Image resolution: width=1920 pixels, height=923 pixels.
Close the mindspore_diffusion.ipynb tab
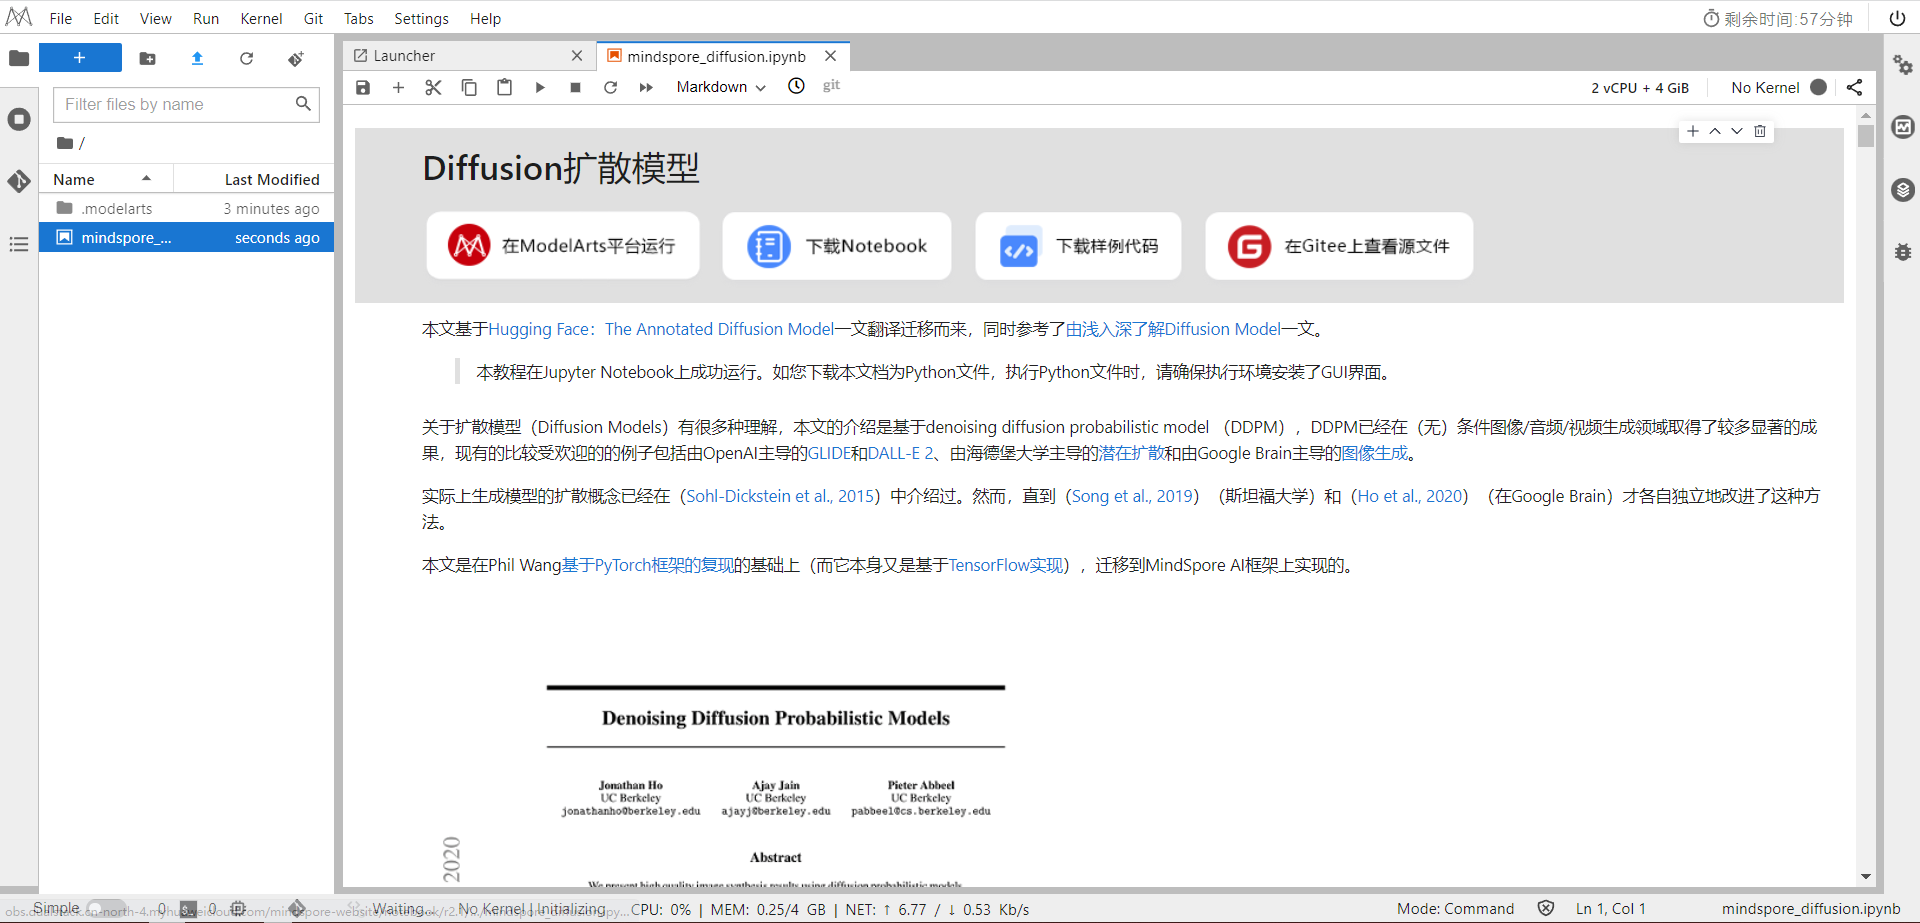click(x=830, y=56)
